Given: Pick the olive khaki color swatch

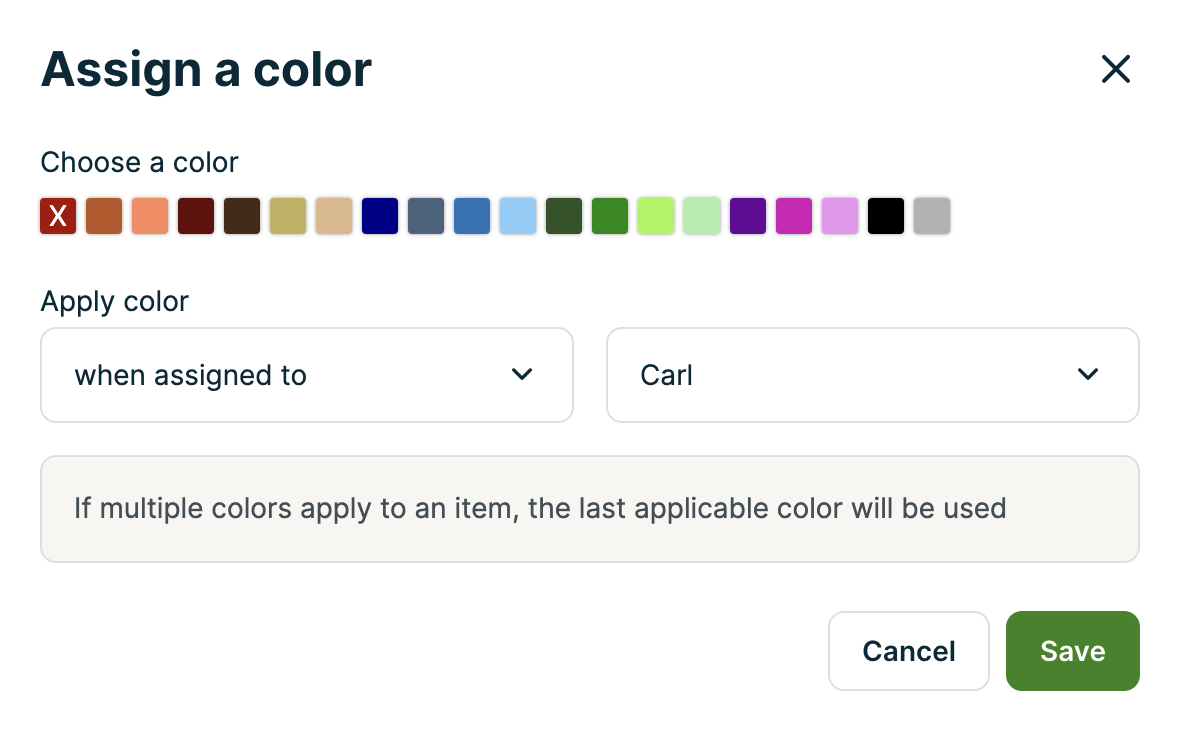Looking at the screenshot, I should (287, 215).
